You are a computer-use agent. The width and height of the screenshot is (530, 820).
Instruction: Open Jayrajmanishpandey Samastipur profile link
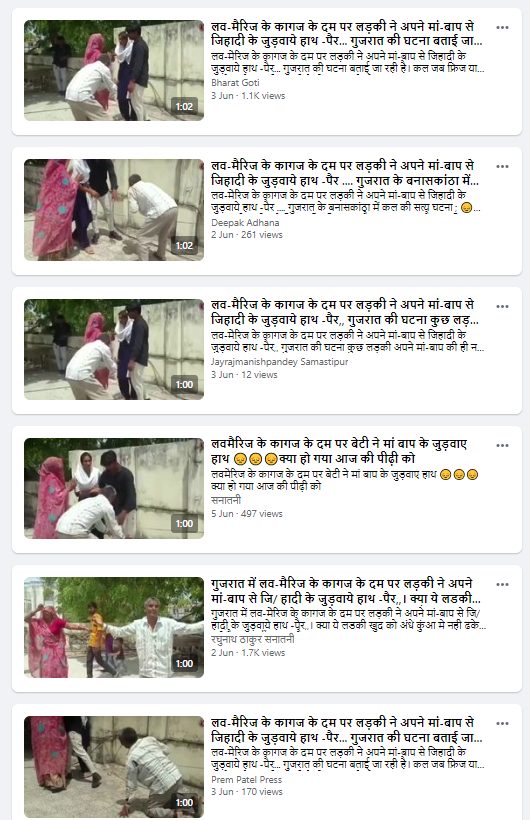pos(279,361)
